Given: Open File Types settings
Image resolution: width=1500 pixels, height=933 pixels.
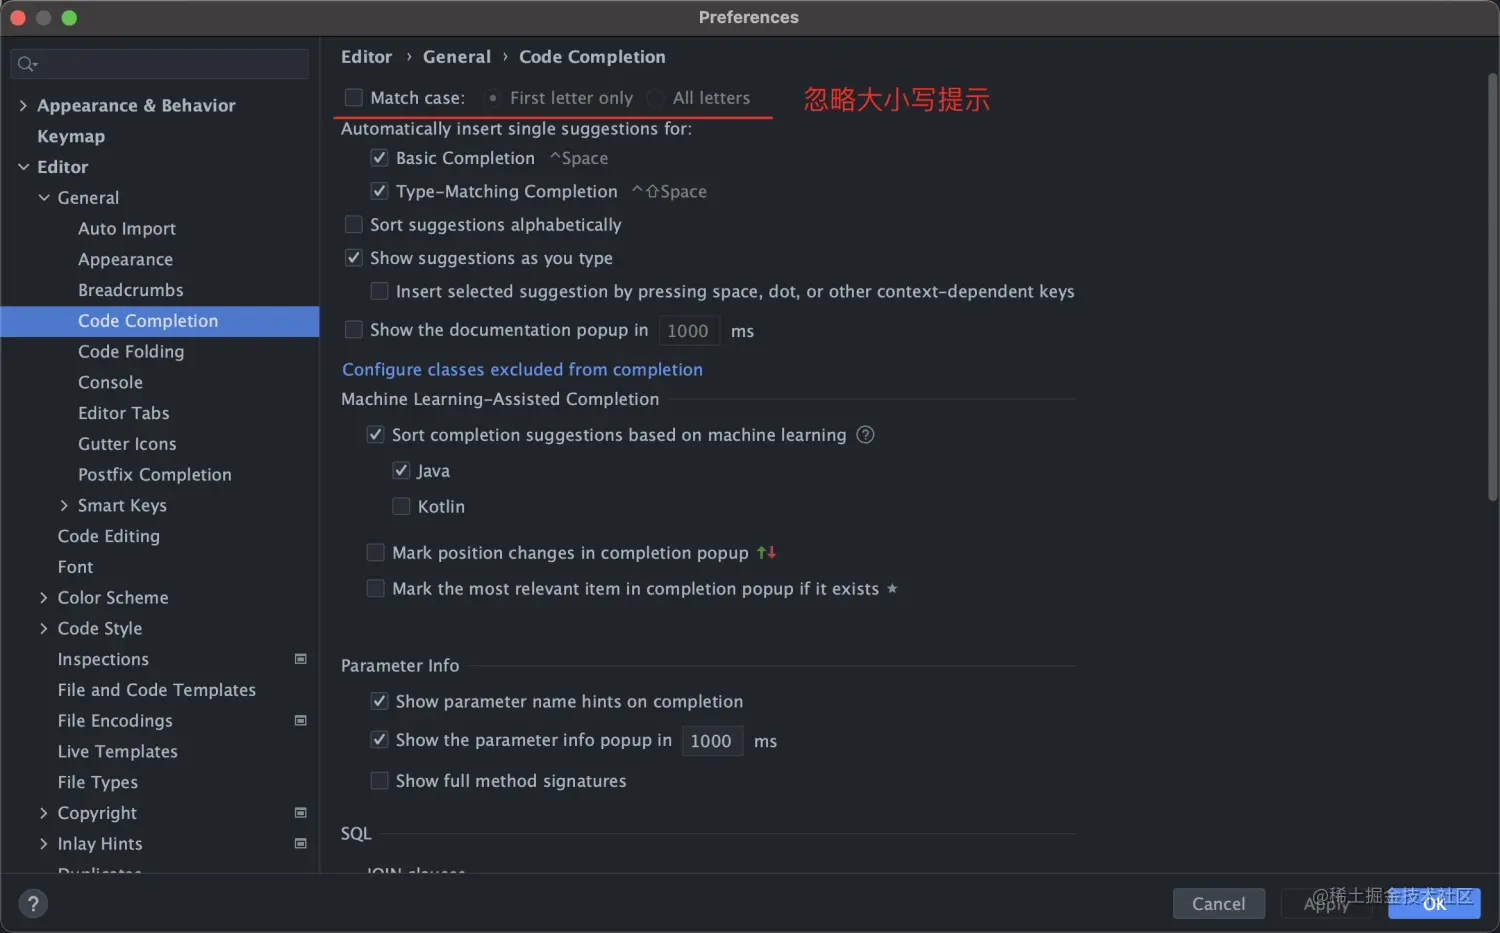Looking at the screenshot, I should click(98, 782).
